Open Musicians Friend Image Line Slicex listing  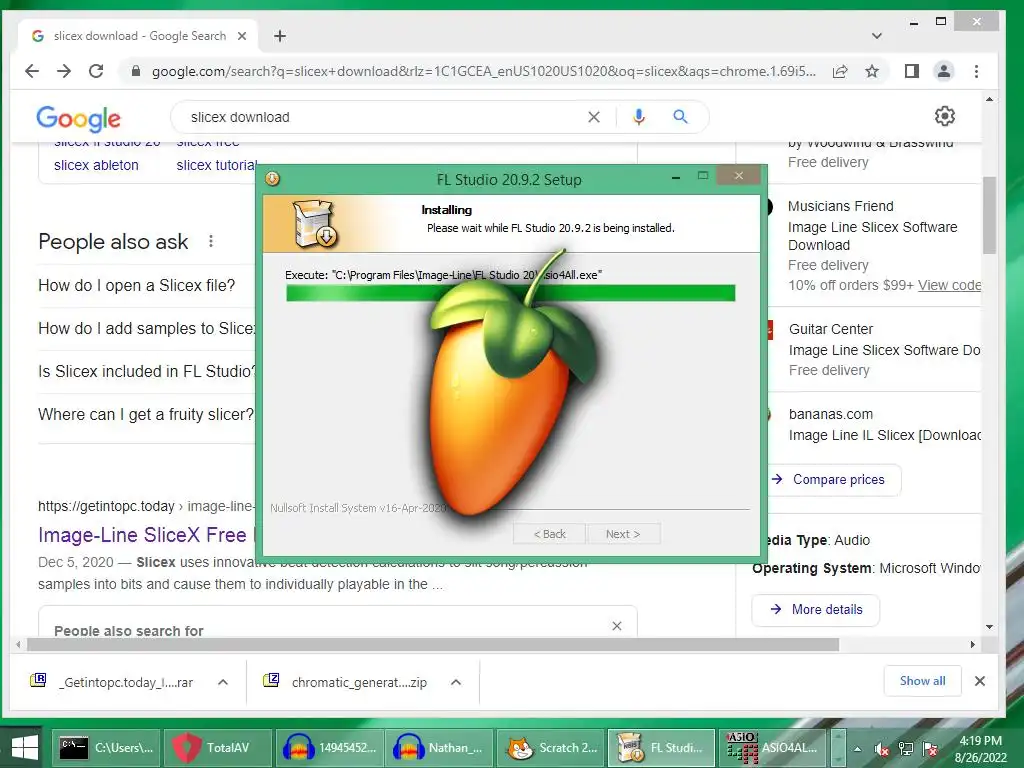[872, 236]
